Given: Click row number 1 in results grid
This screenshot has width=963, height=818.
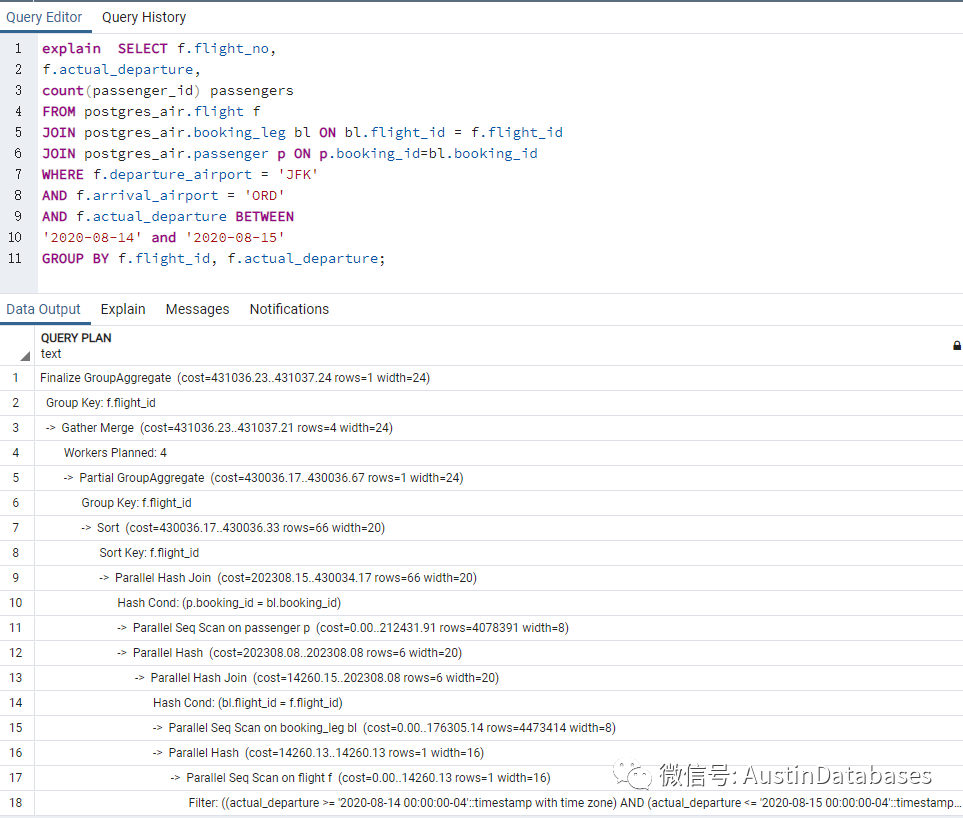Looking at the screenshot, I should tap(15, 378).
